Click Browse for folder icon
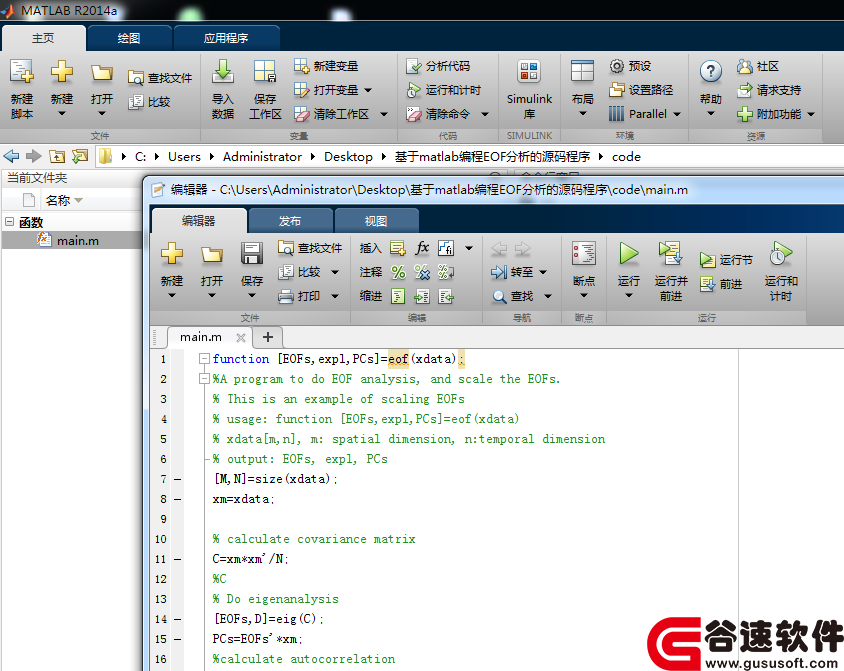The height and width of the screenshot is (671, 844). (80, 157)
